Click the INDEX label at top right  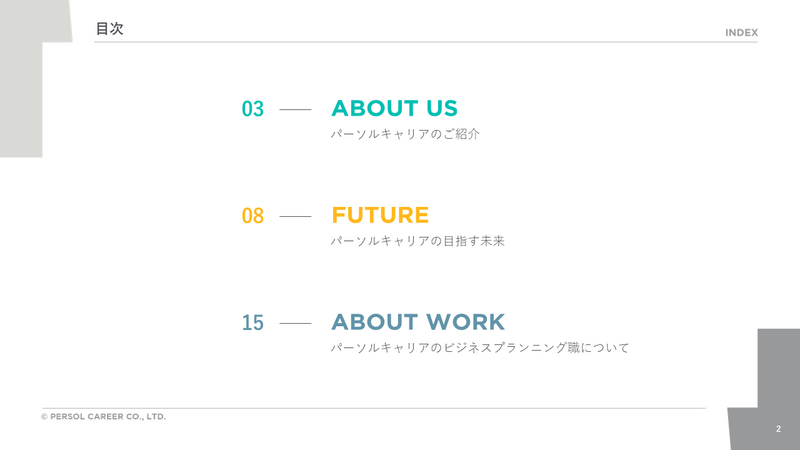741,33
